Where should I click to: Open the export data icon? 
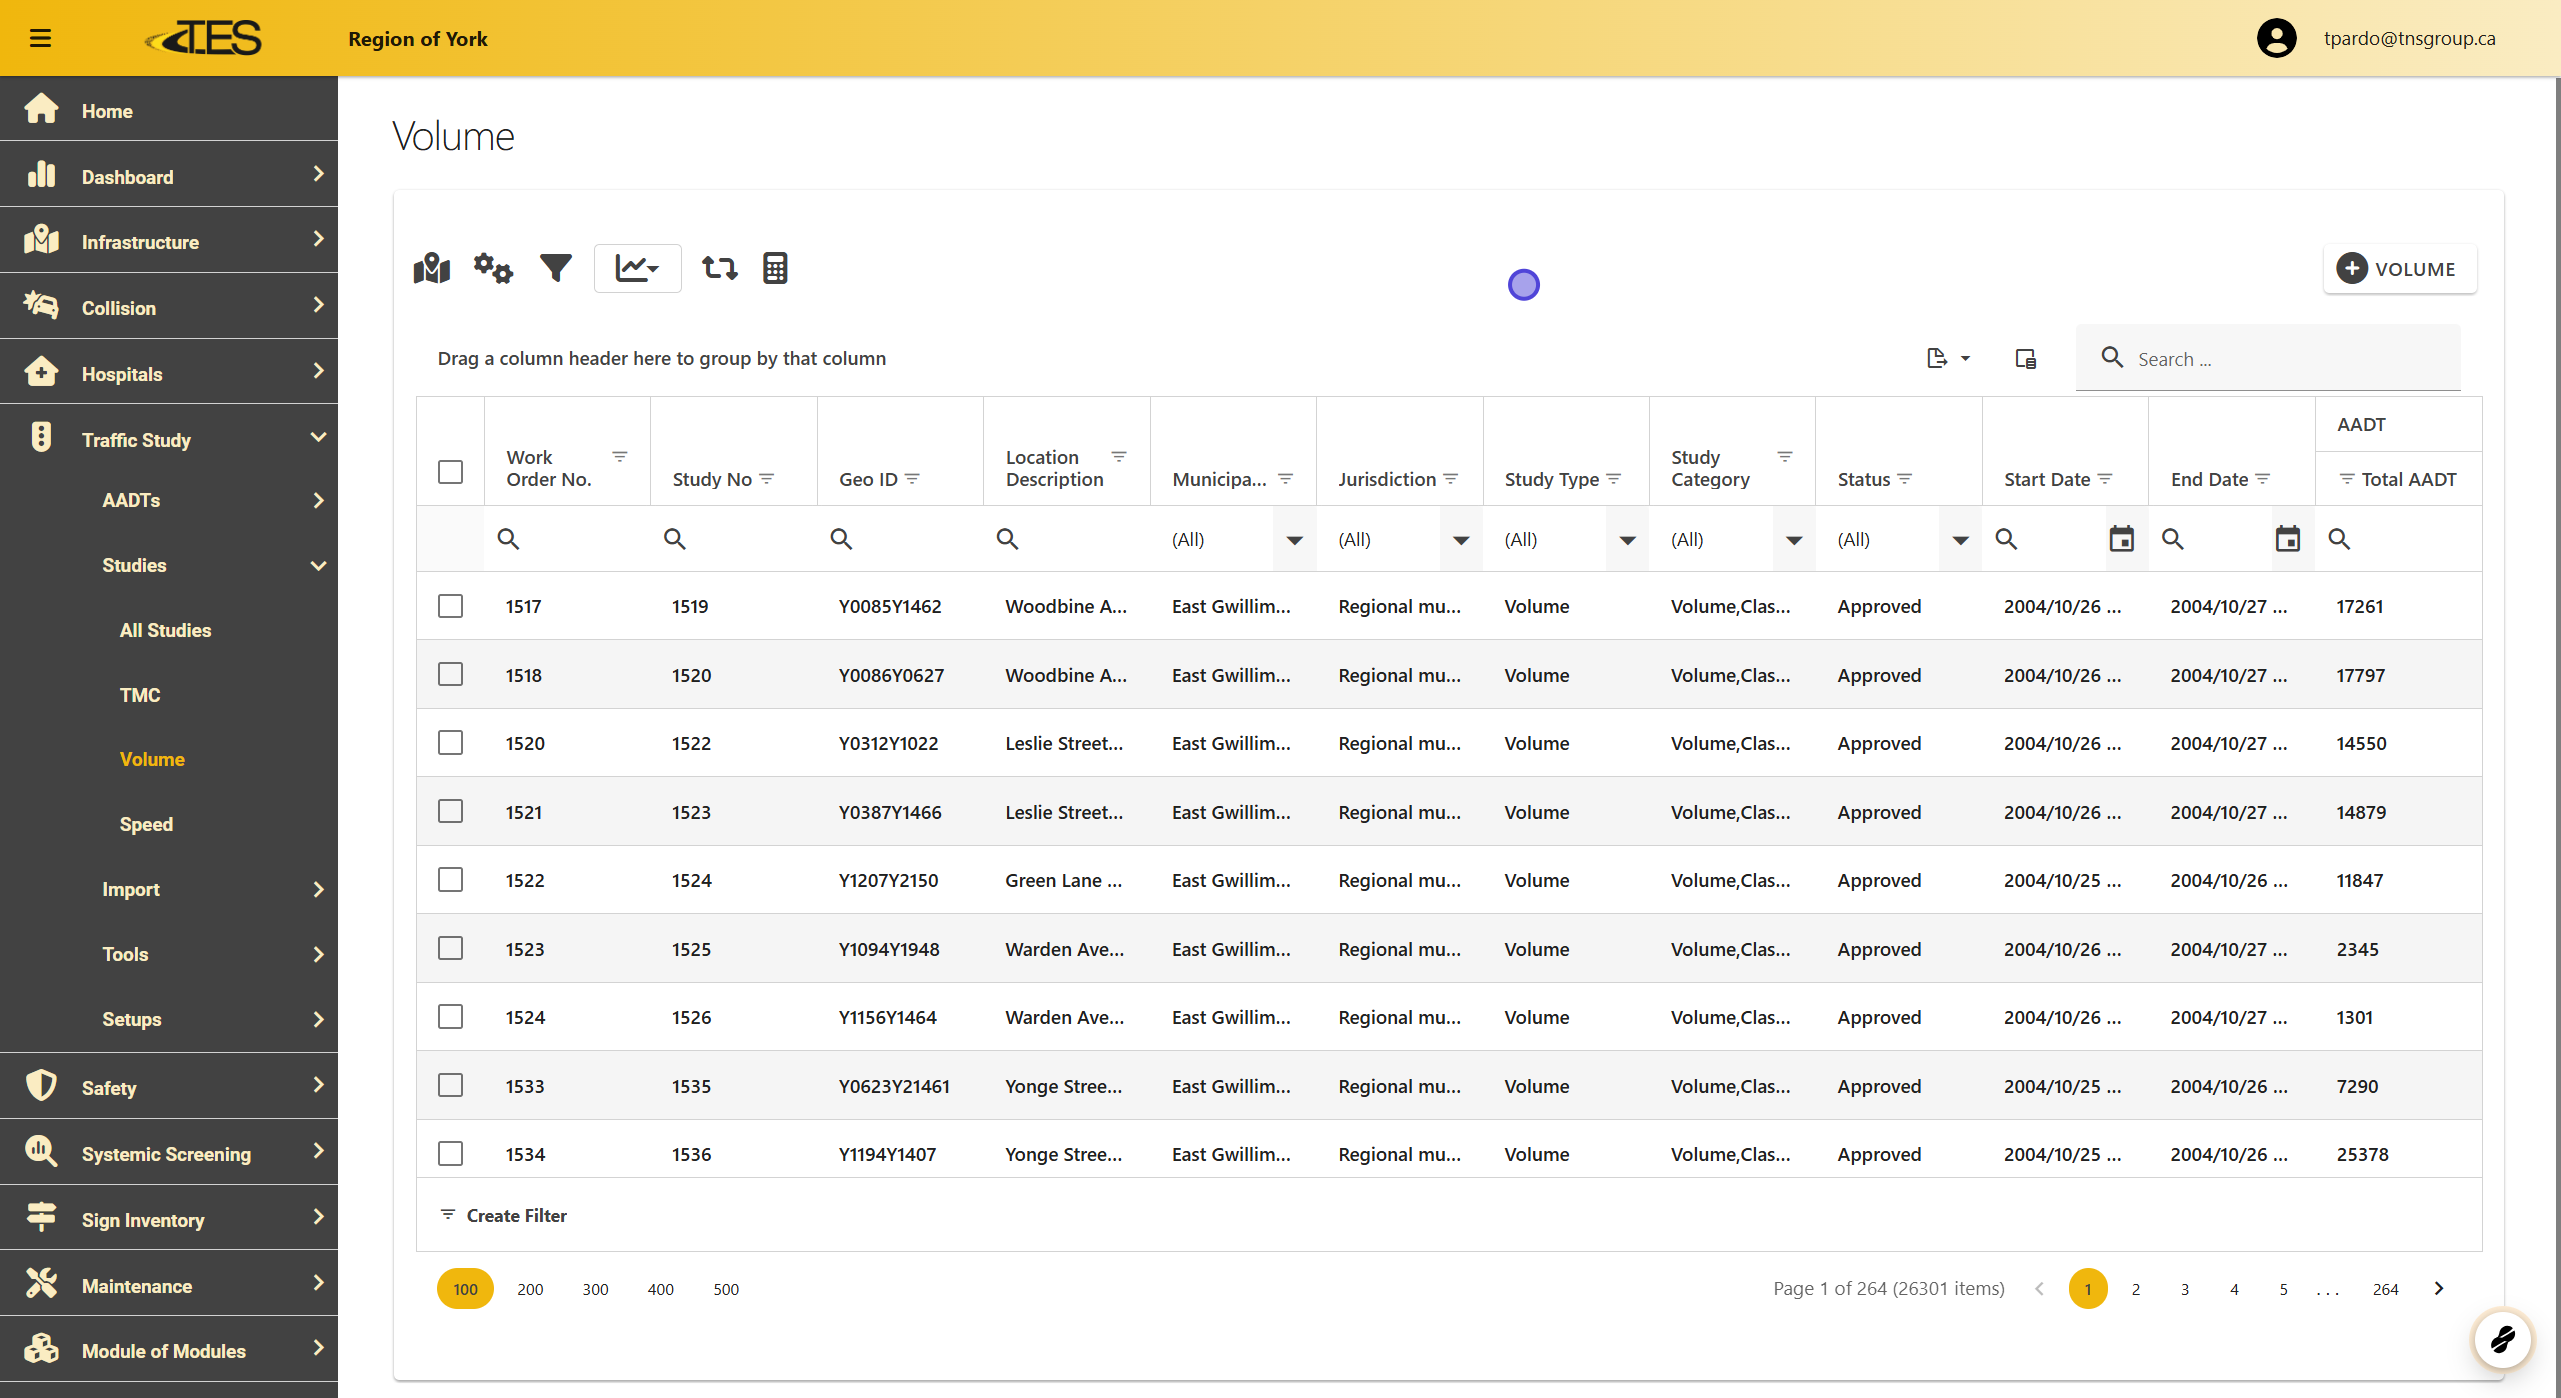(1947, 358)
